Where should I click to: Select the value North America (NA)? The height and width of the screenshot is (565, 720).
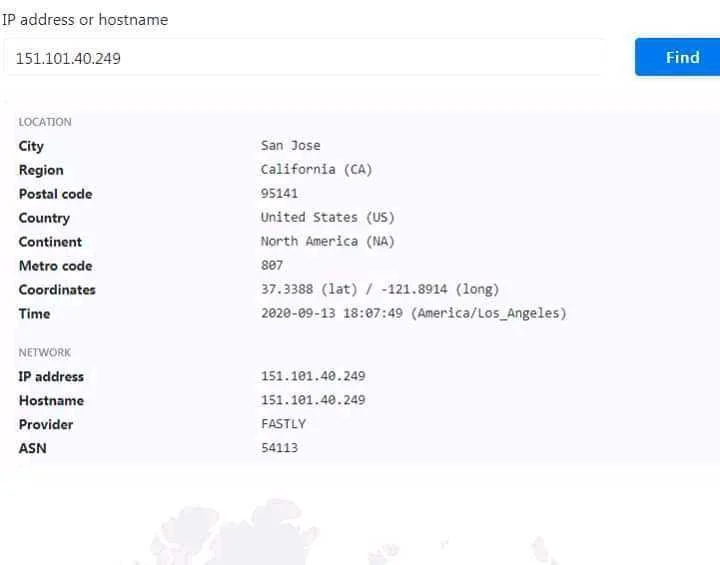pyautogui.click(x=328, y=241)
